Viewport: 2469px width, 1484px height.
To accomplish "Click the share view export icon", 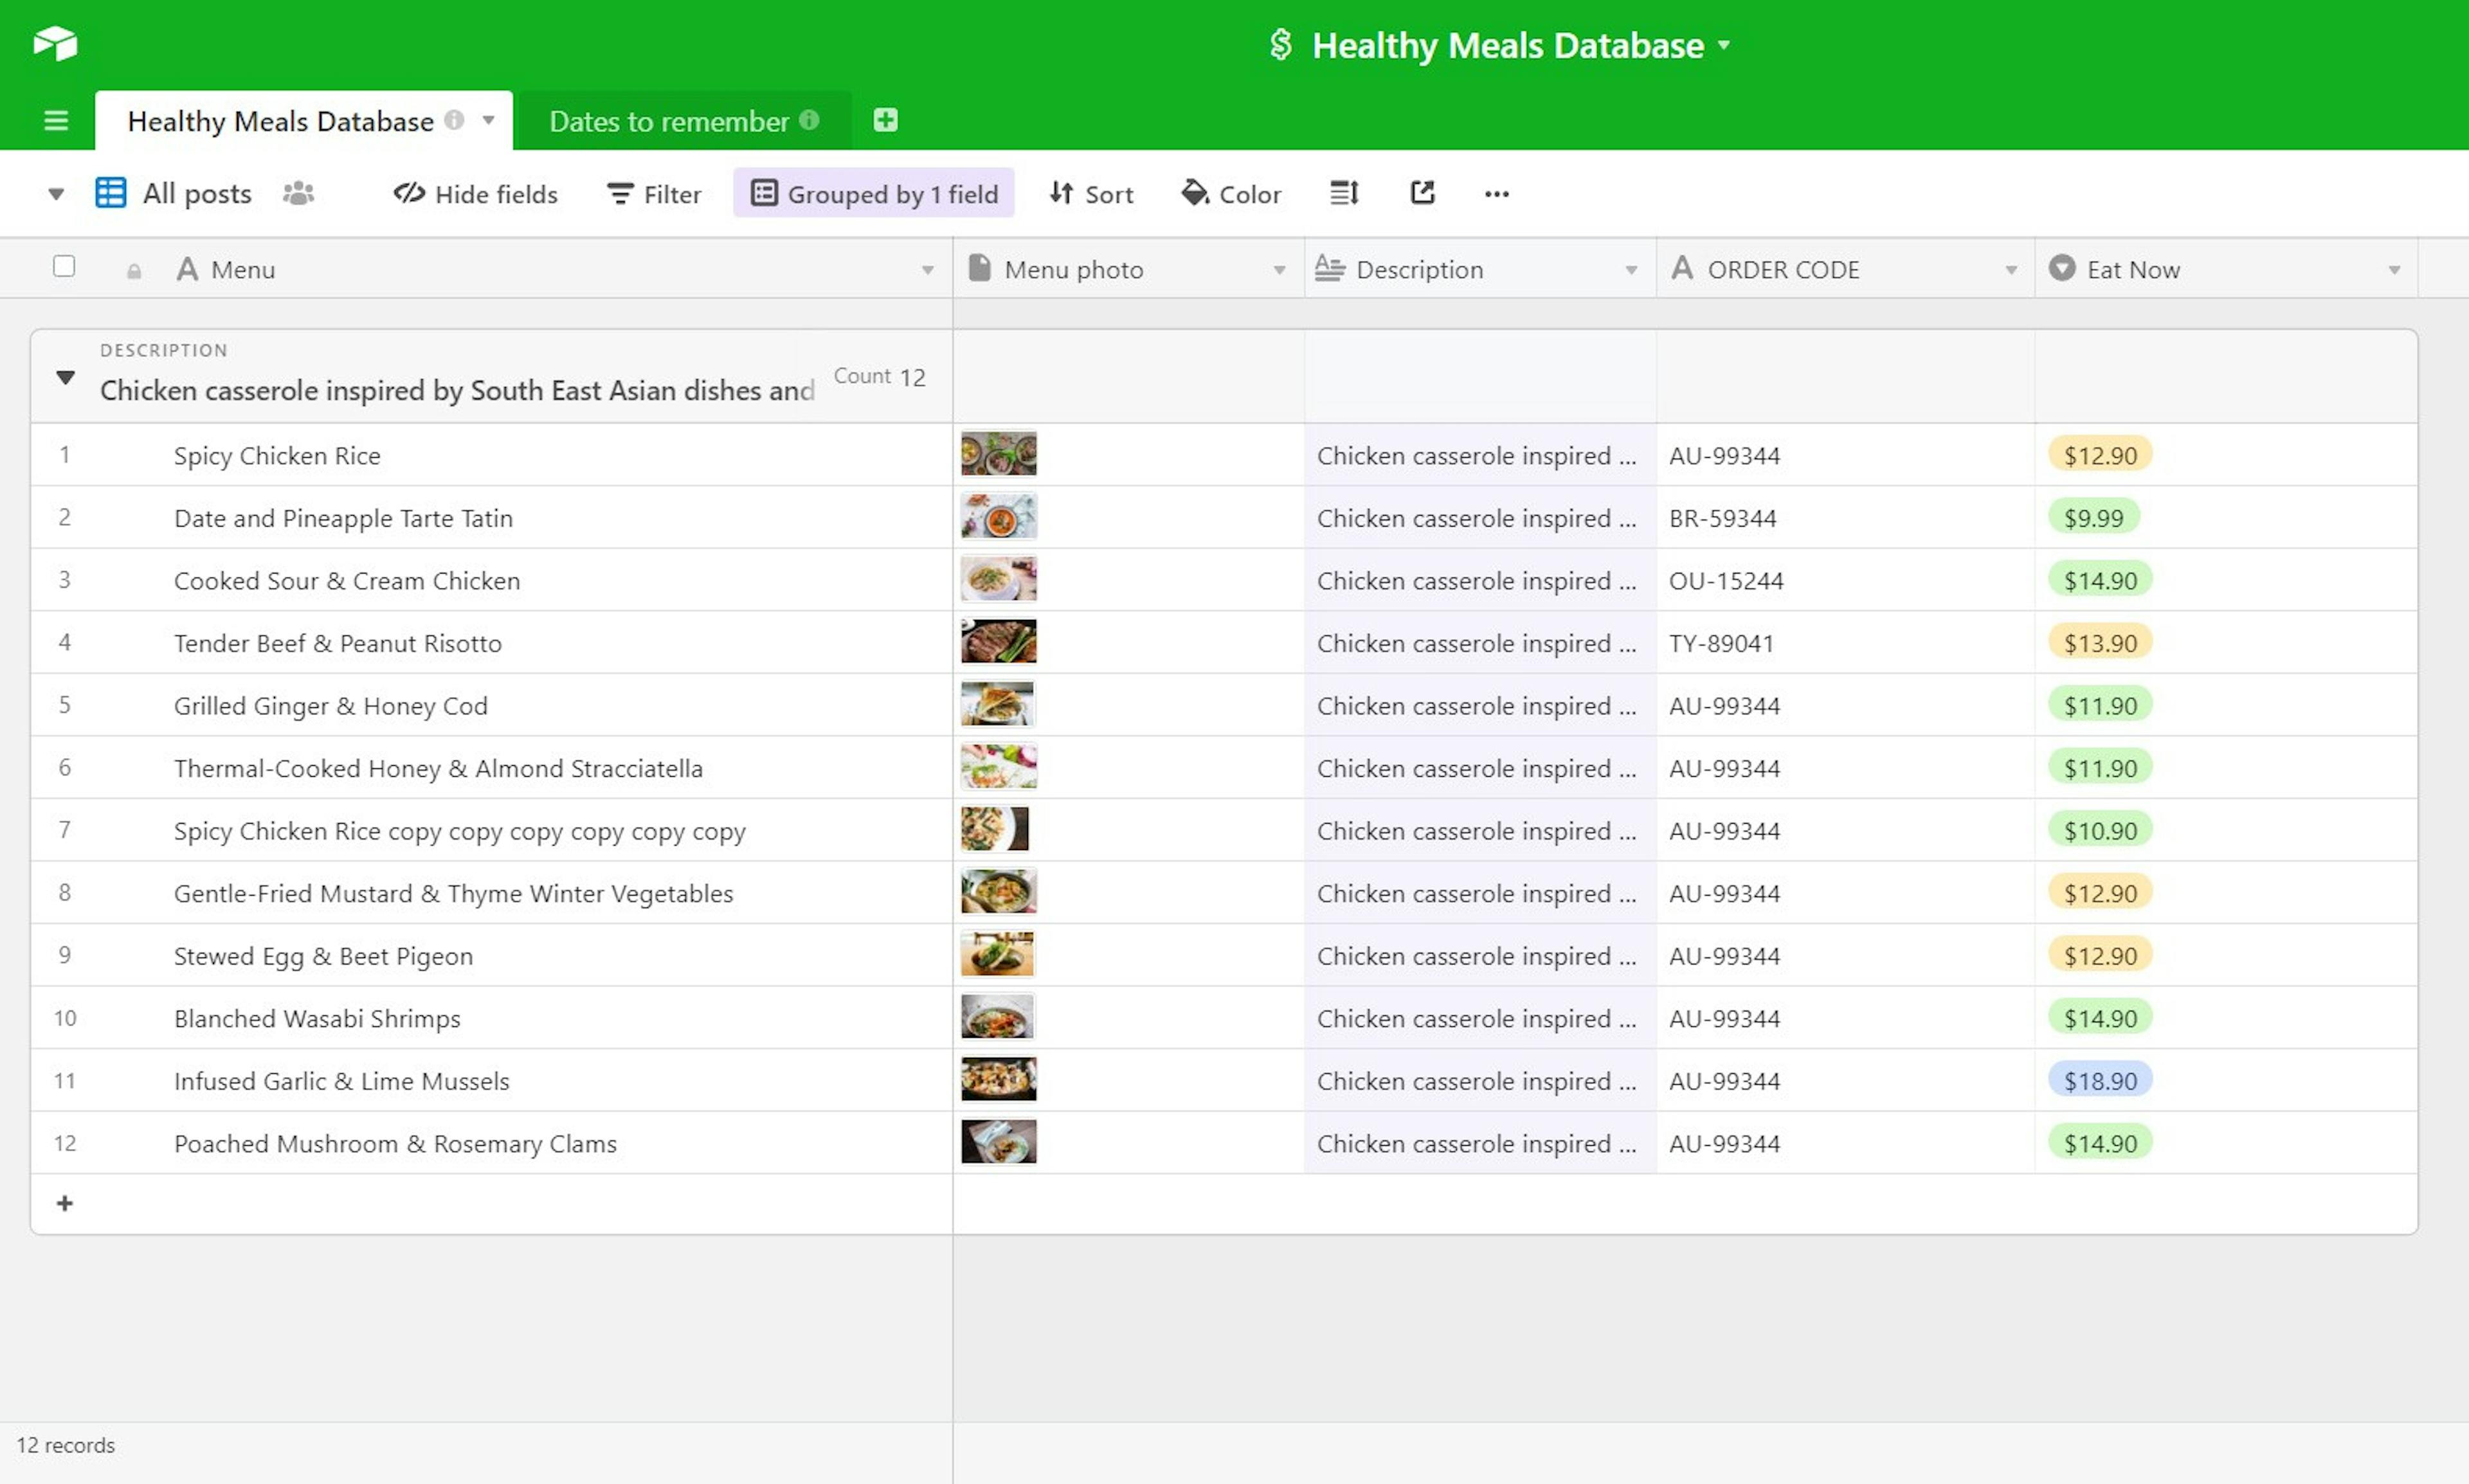I will click(x=1422, y=193).
